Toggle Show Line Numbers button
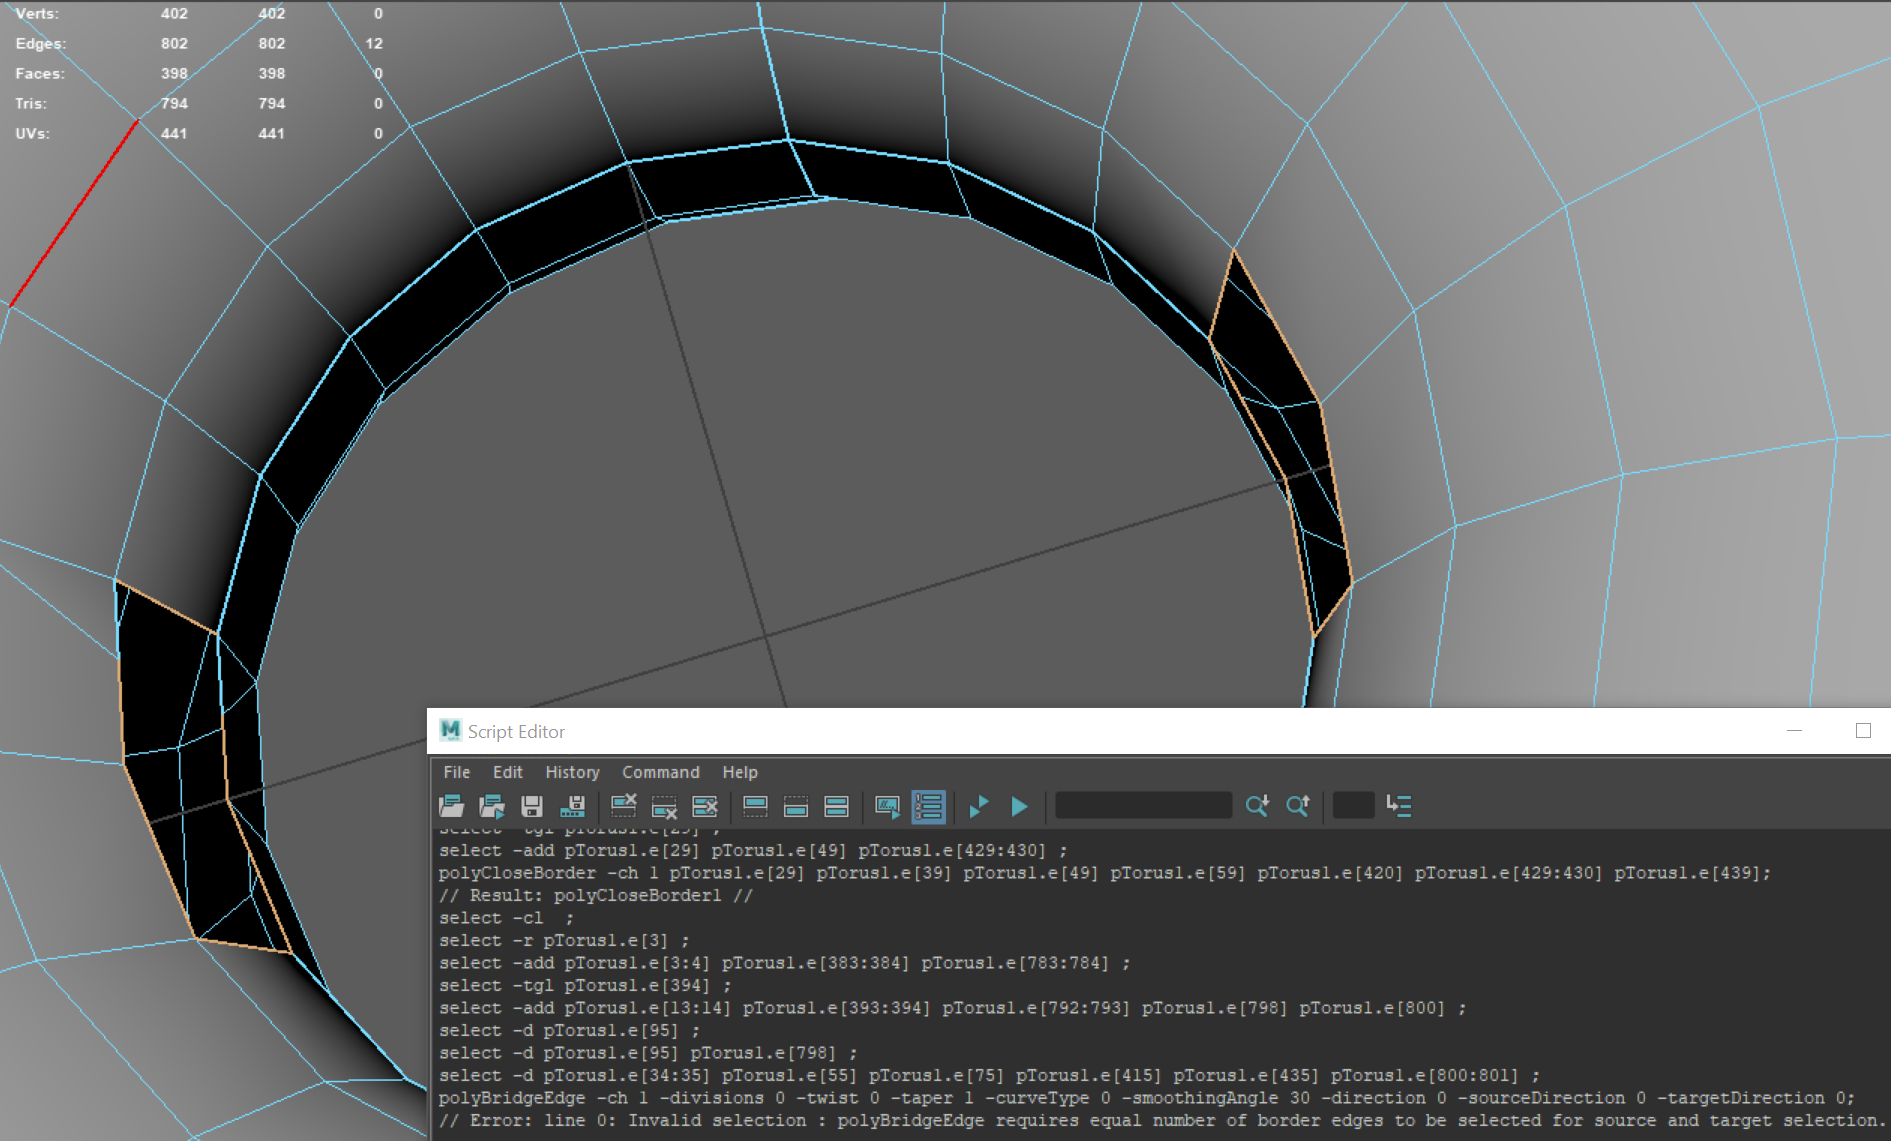 pyautogui.click(x=928, y=806)
